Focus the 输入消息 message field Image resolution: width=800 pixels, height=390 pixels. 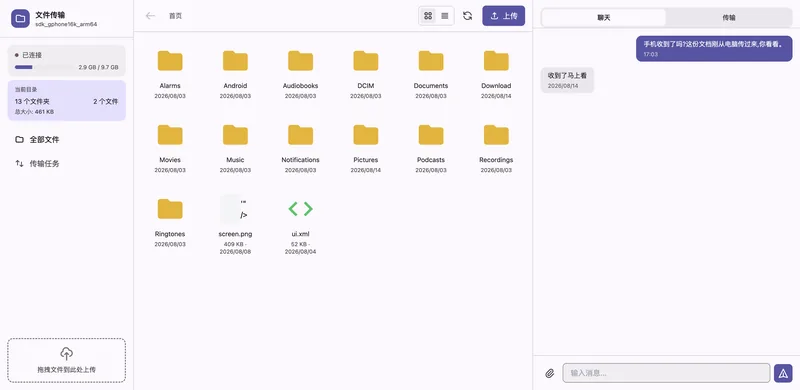tap(666, 373)
